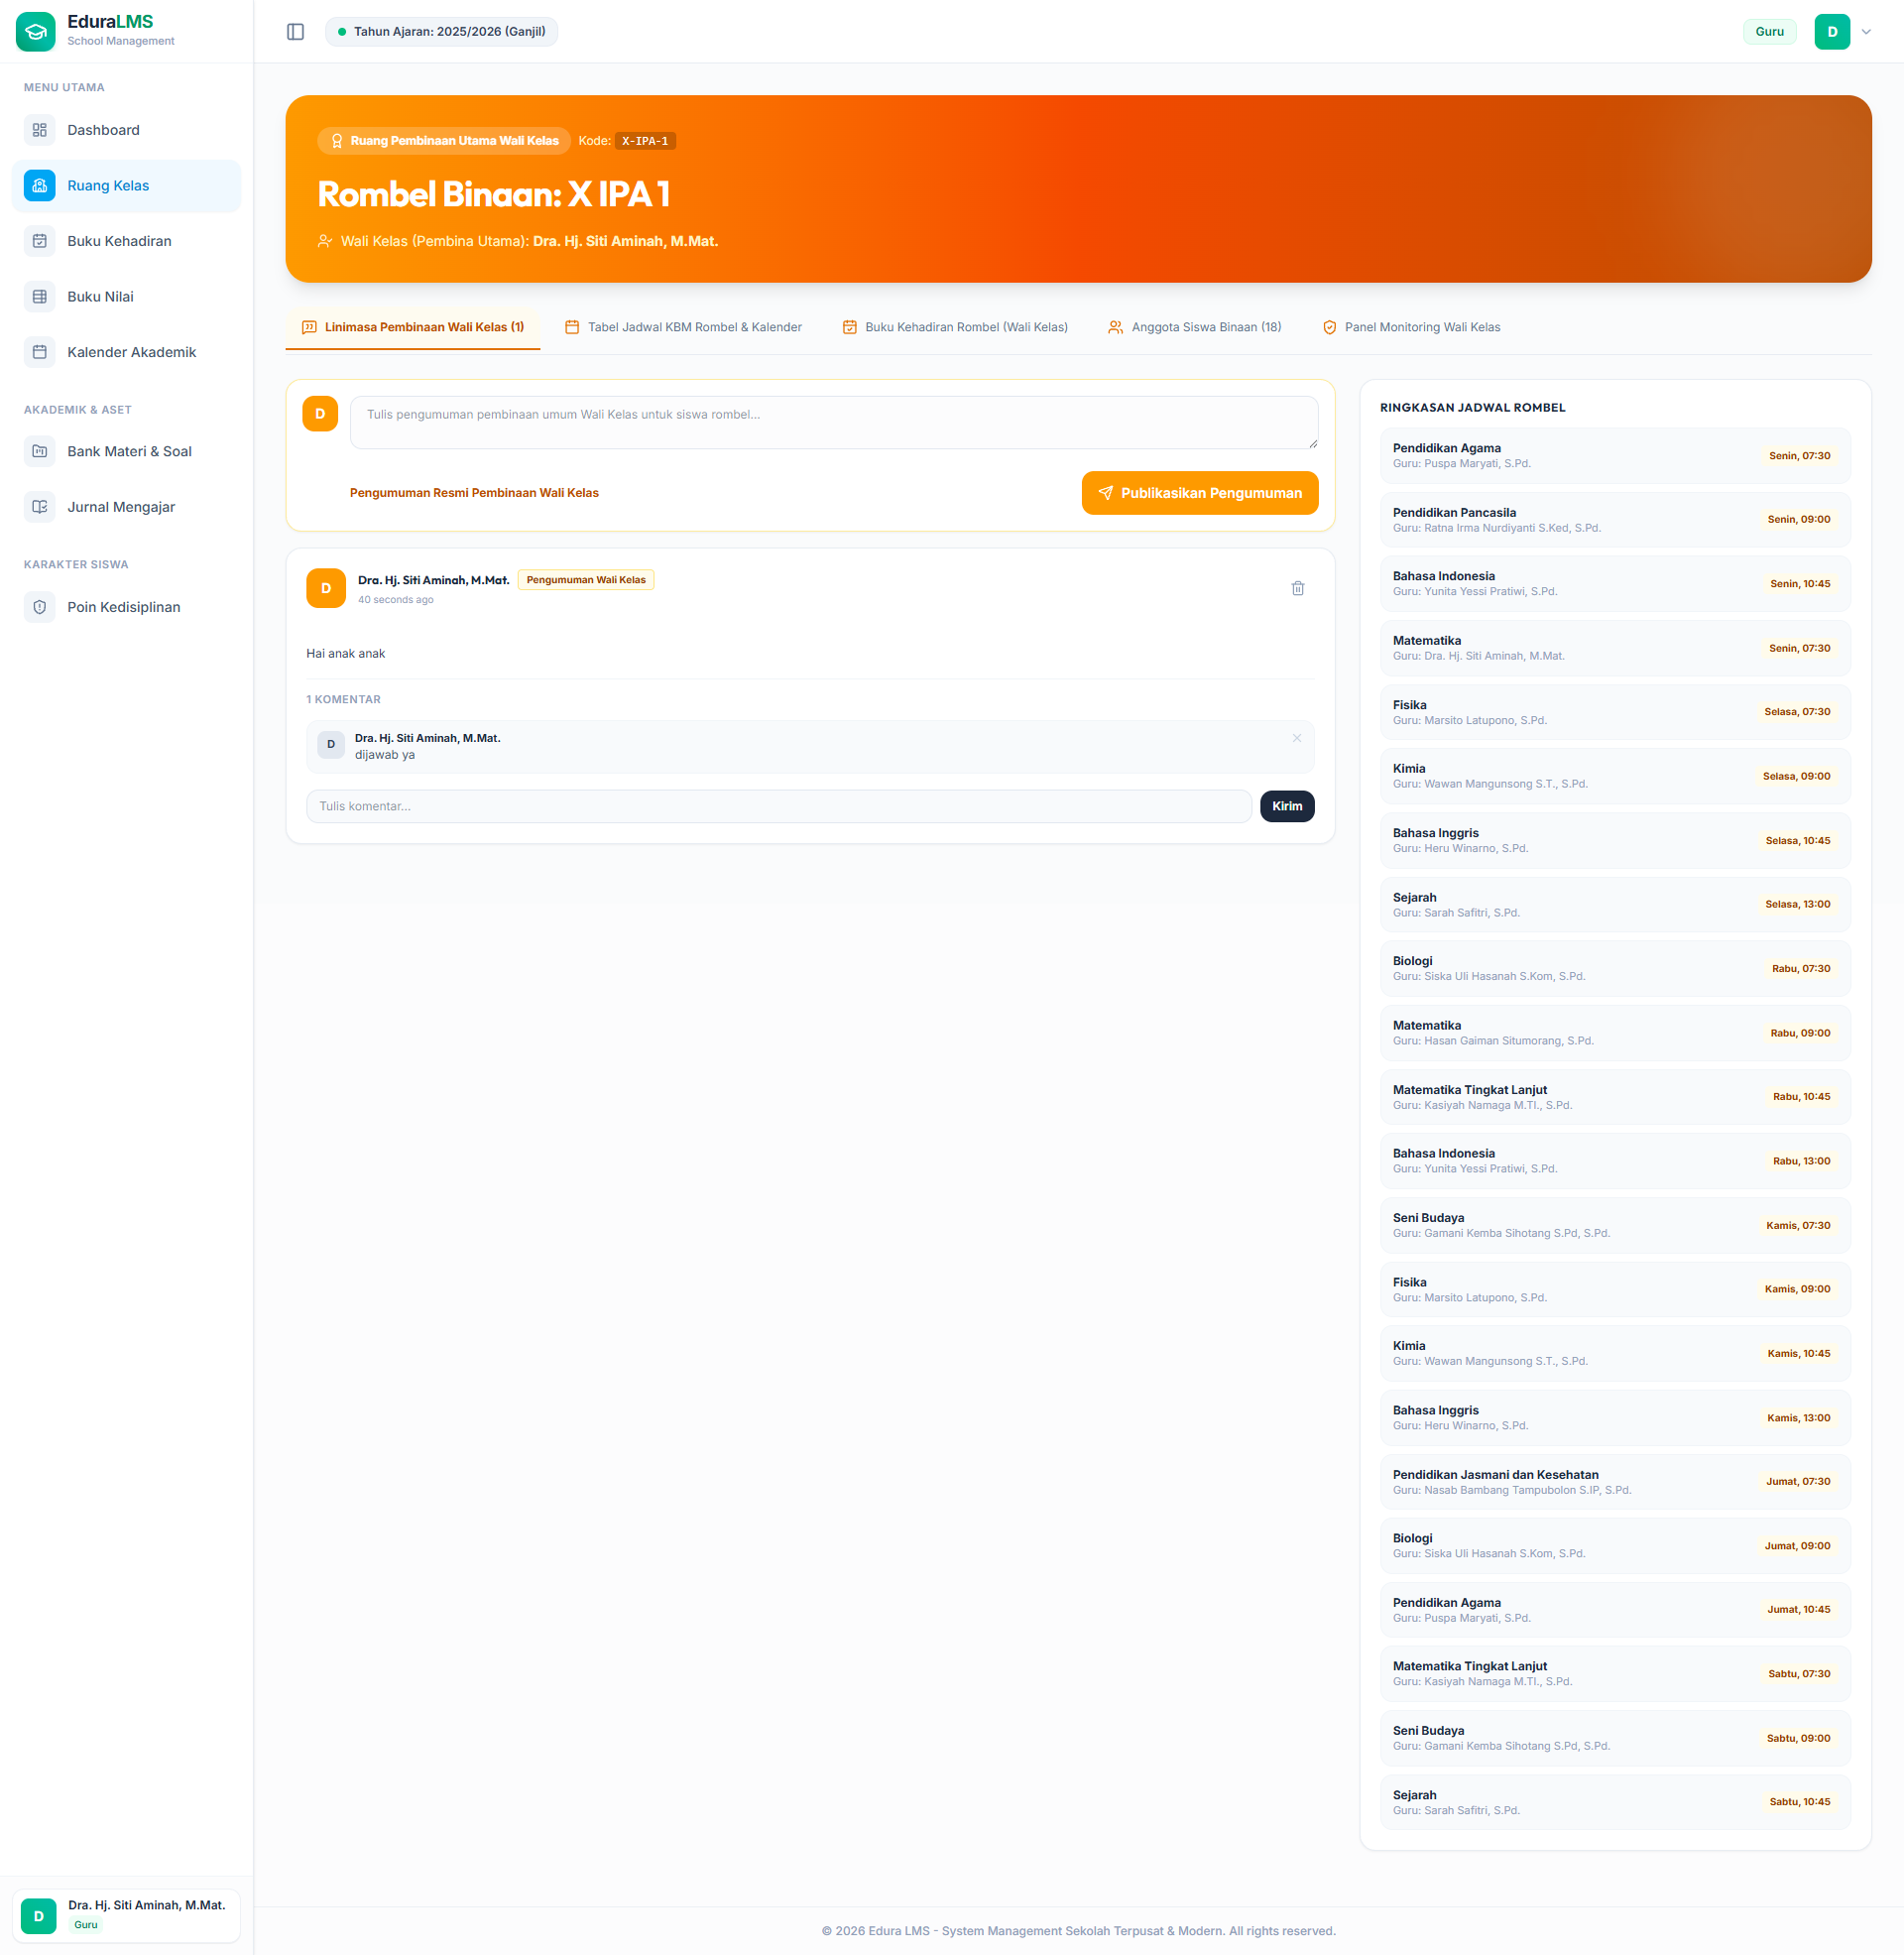Open Panel Monitoring Wali Kelas tab
Viewport: 1904px width, 1955px height.
pos(1411,328)
